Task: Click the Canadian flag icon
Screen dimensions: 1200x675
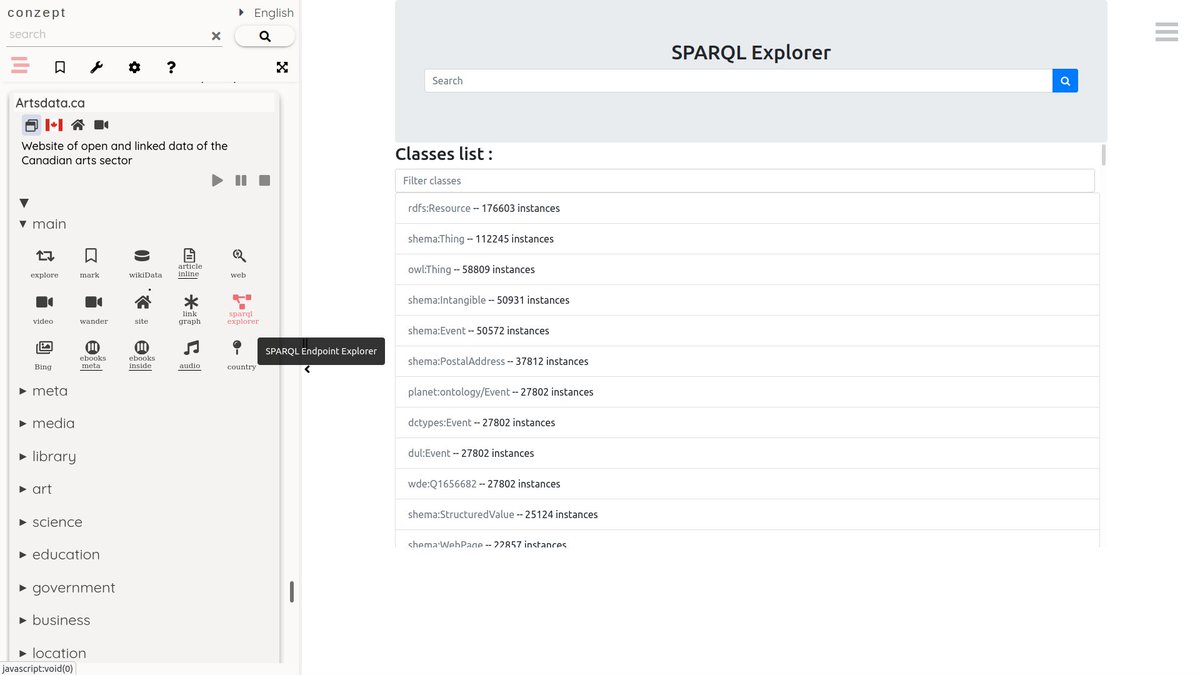Action: 54,125
